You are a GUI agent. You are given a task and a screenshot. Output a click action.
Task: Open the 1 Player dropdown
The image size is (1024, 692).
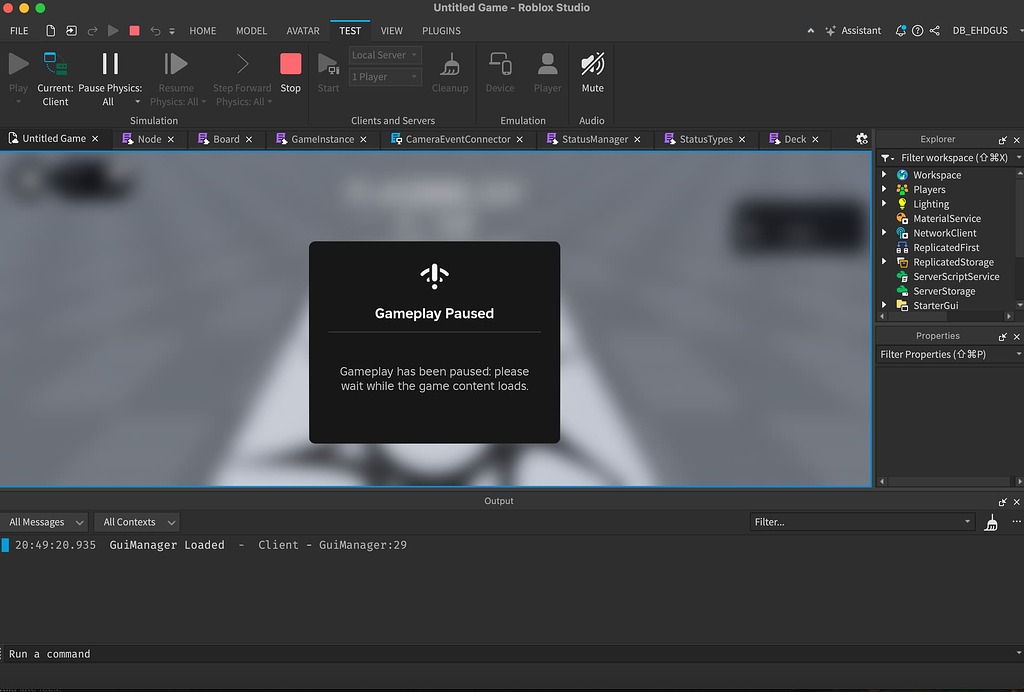[x=385, y=76]
